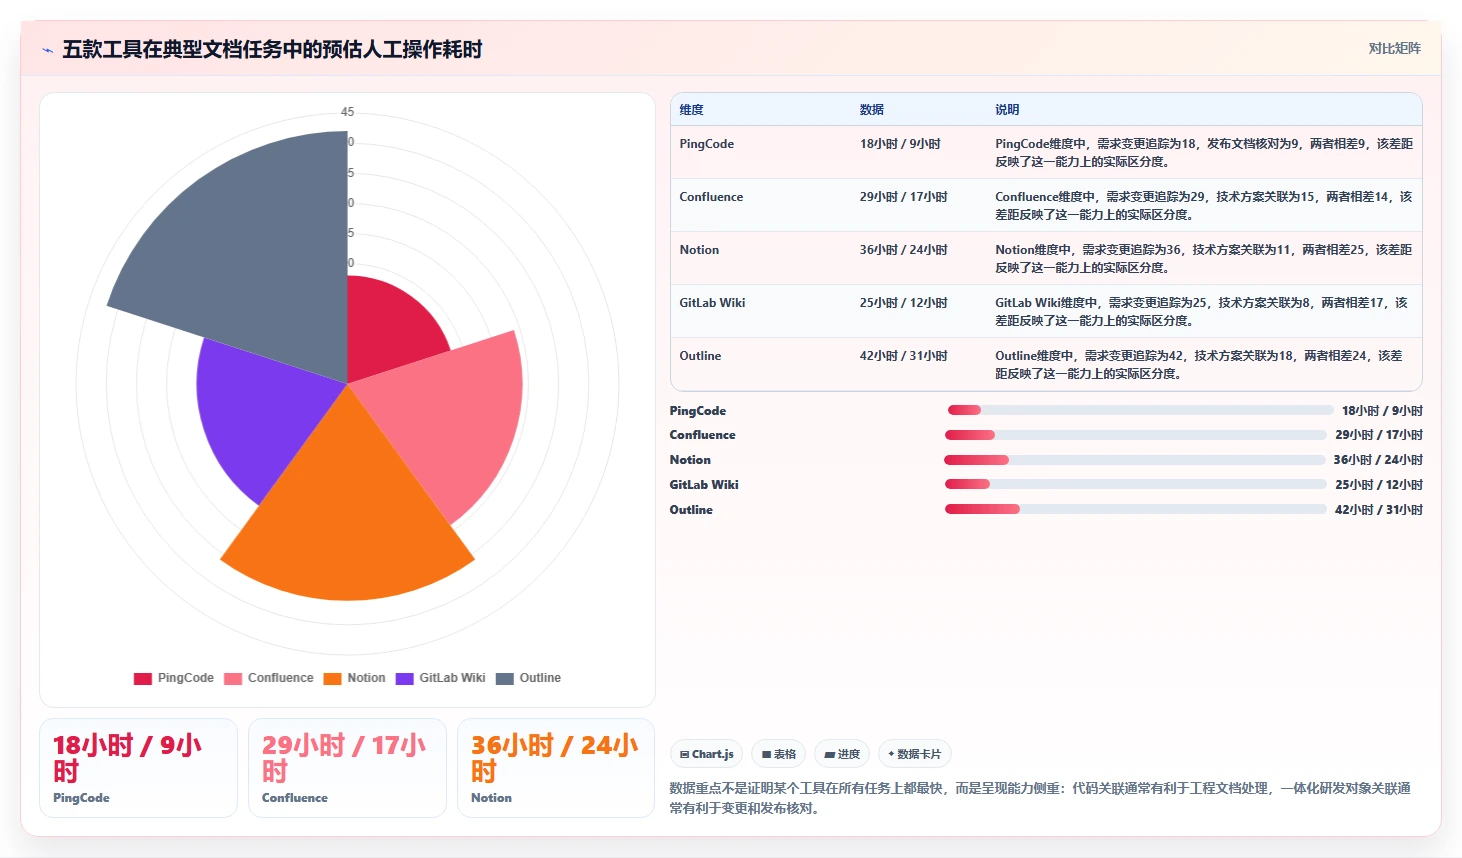The height and width of the screenshot is (858, 1462).
Task: Click the icon before the chart title
Action: click(47, 50)
